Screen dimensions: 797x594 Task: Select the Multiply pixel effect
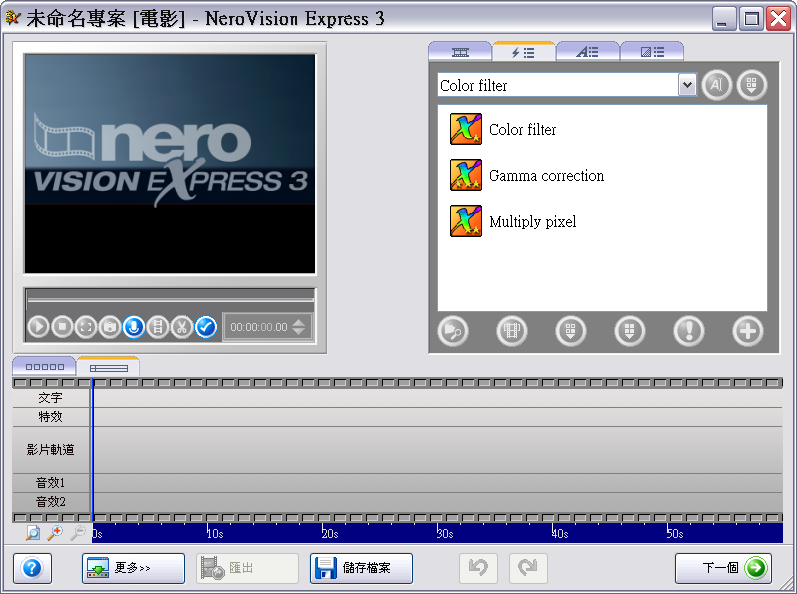point(513,221)
